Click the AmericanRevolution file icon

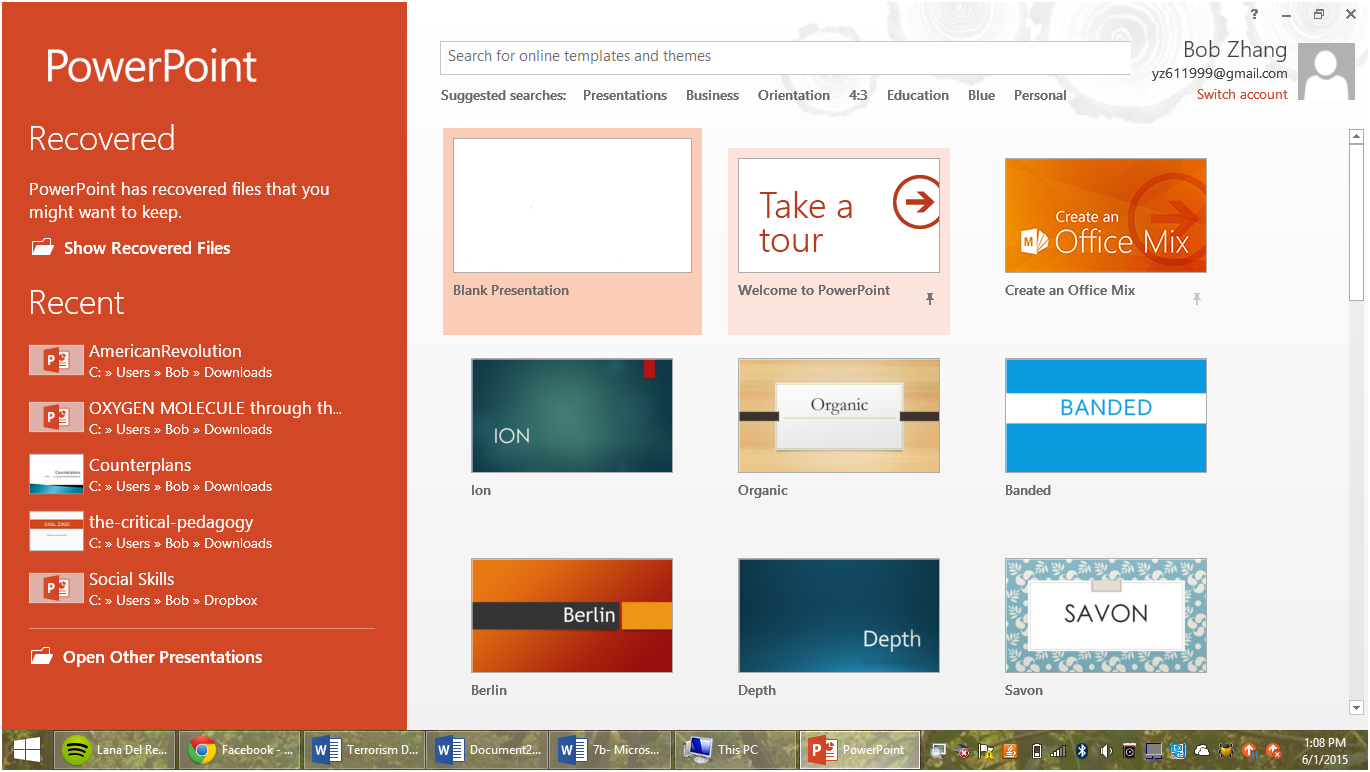(x=56, y=360)
